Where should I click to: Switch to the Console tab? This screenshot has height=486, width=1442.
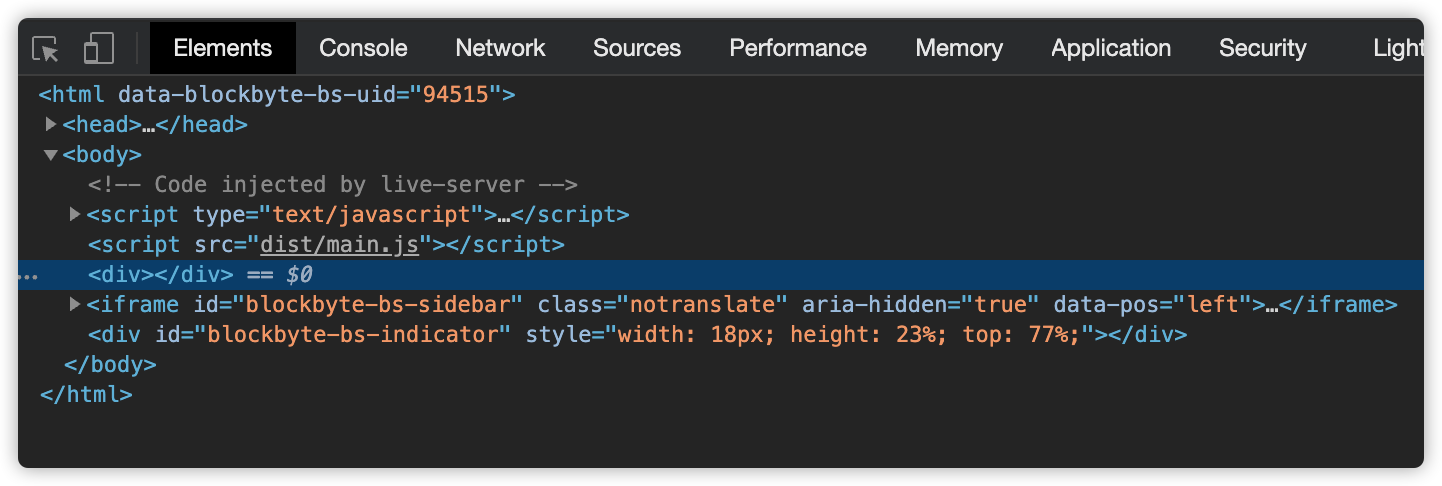[363, 48]
